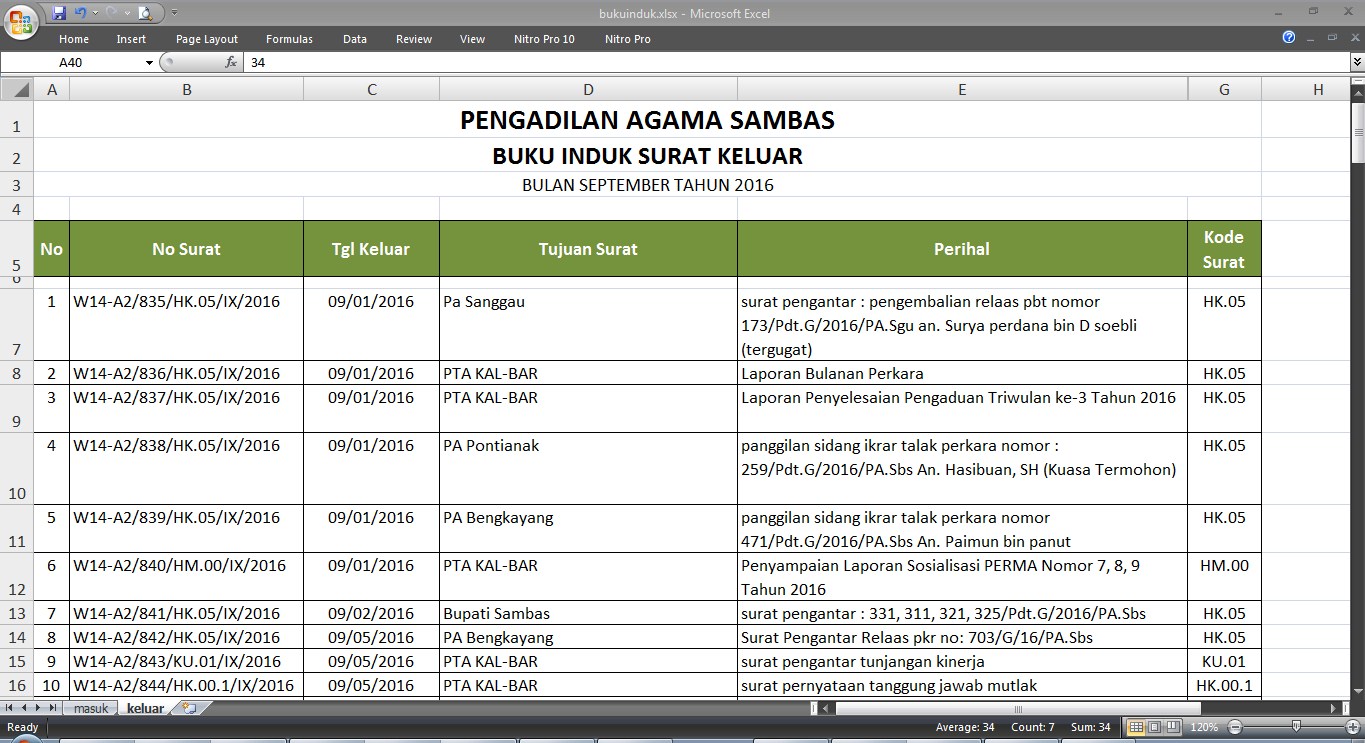Select the keluar sheet tab
The height and width of the screenshot is (743, 1365).
pos(146,708)
